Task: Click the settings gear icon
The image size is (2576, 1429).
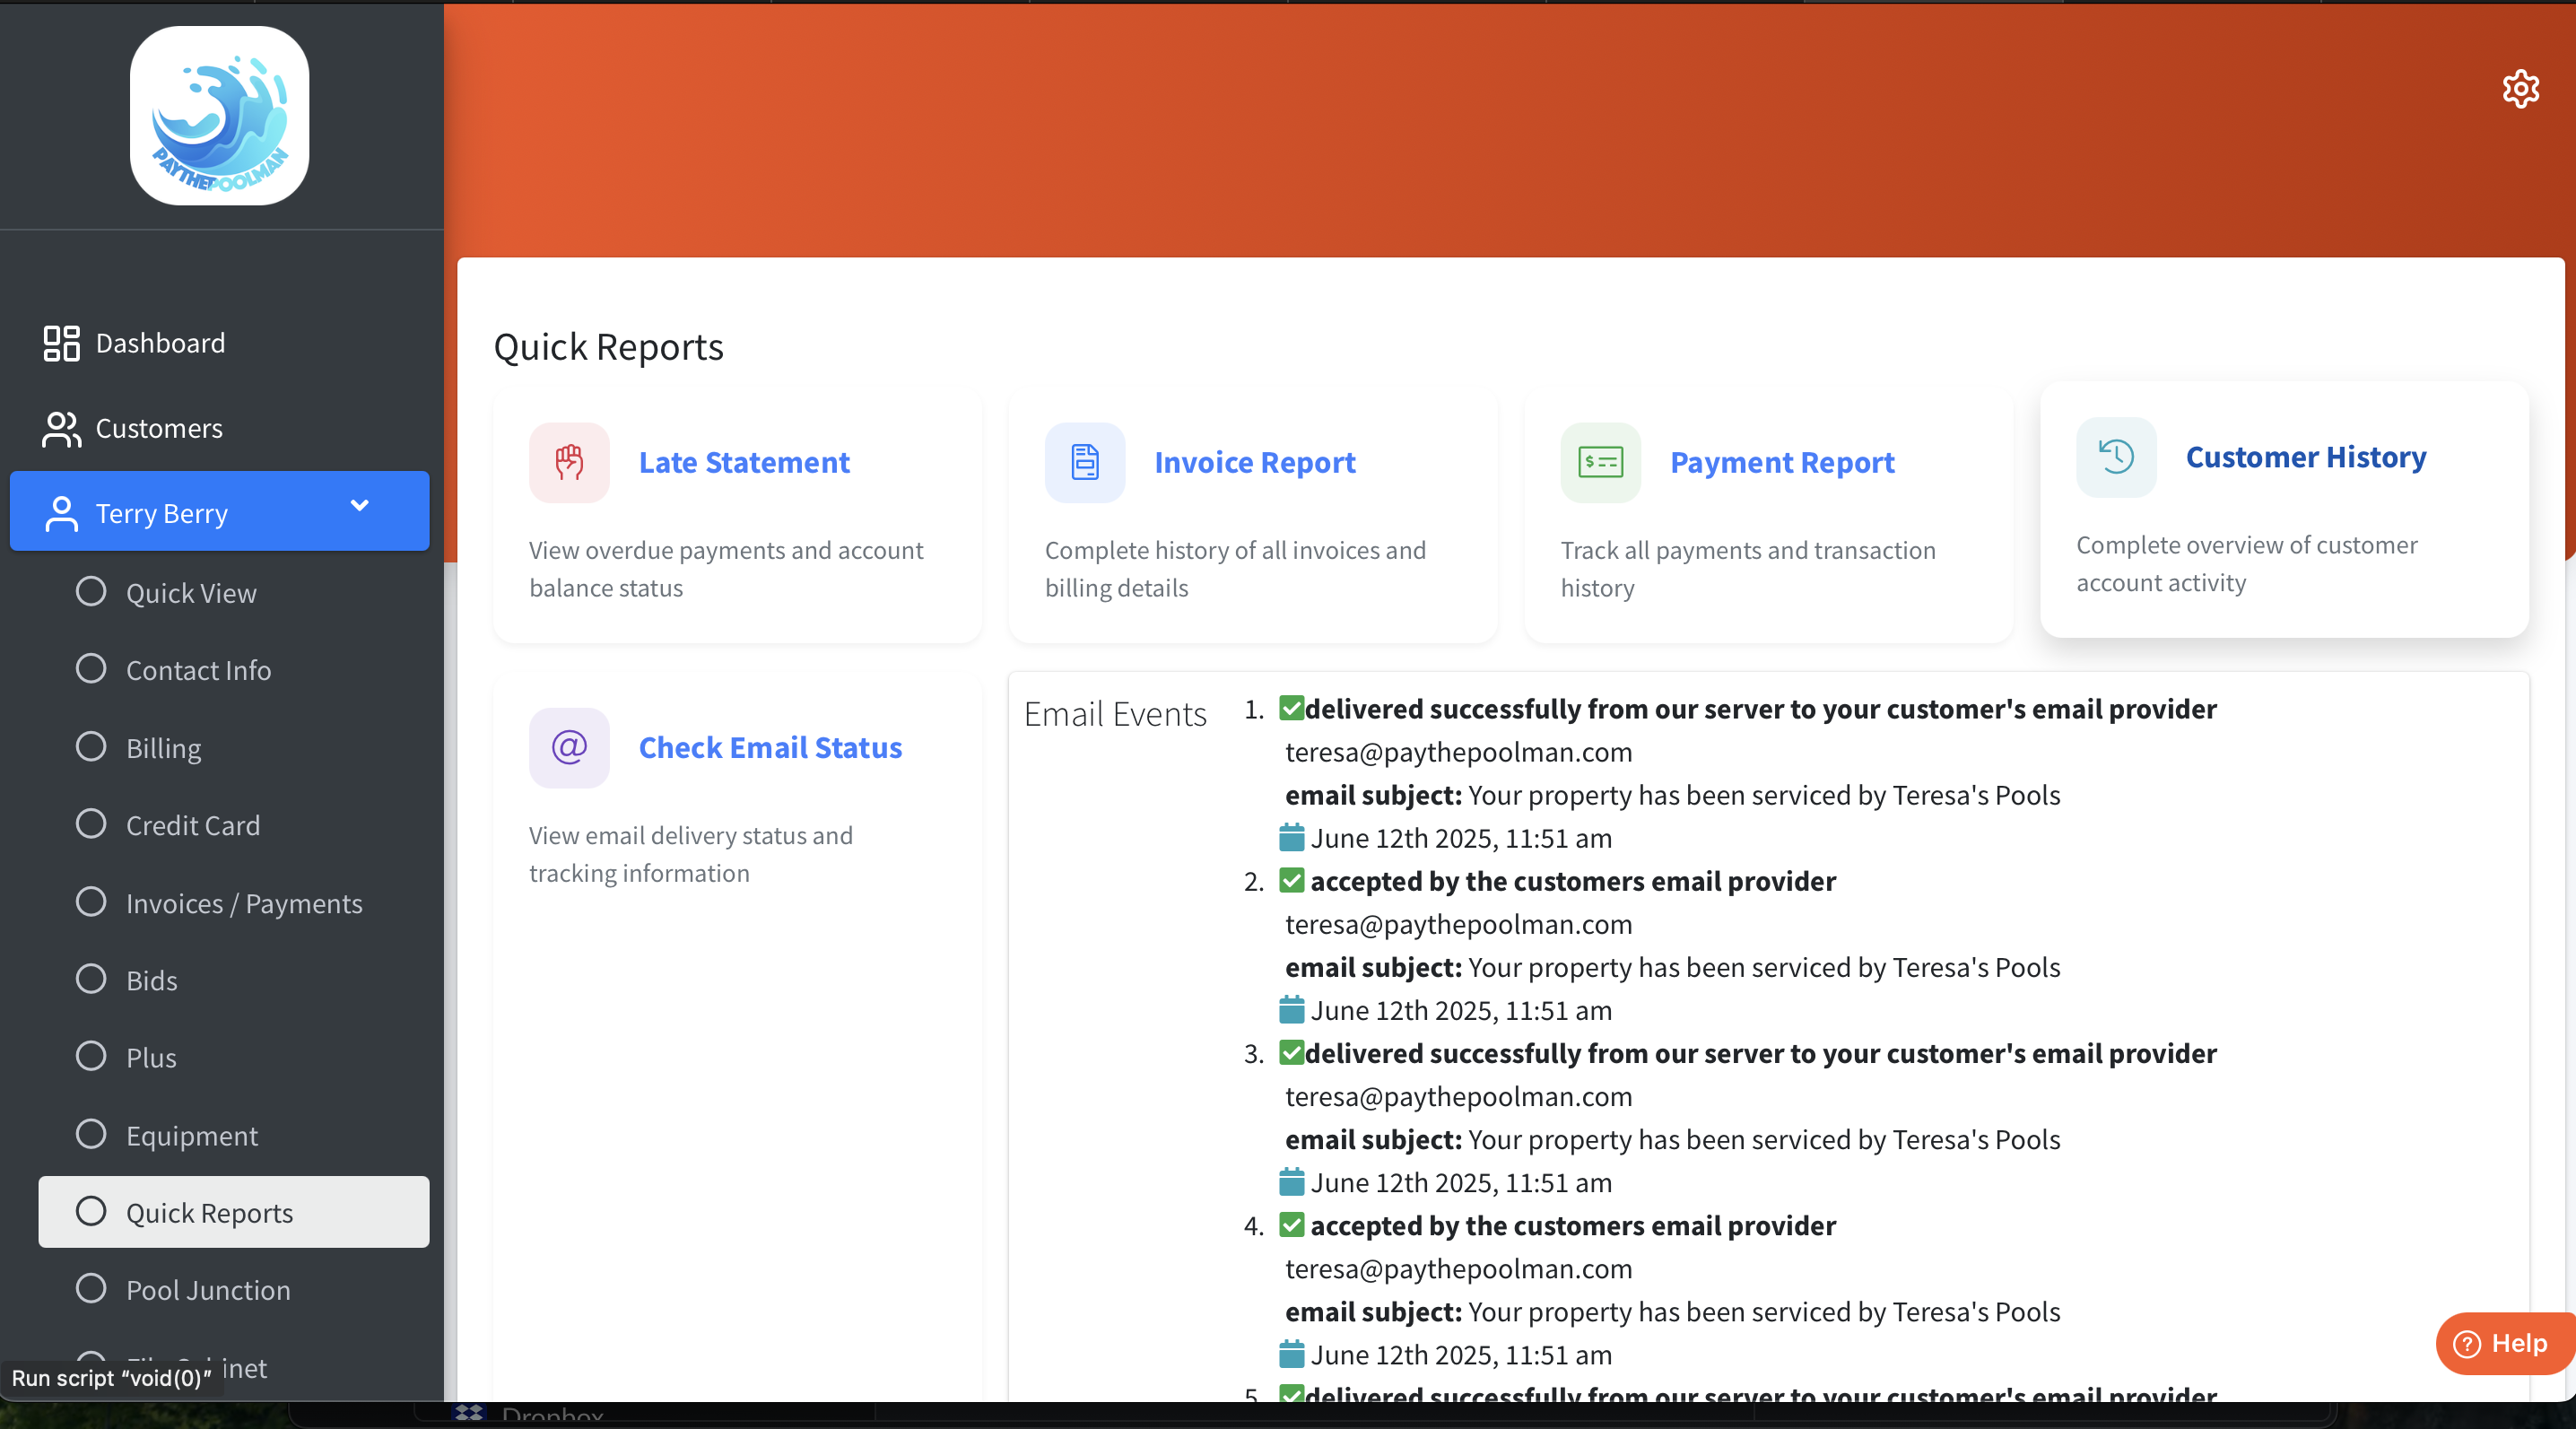Action: coord(2520,89)
